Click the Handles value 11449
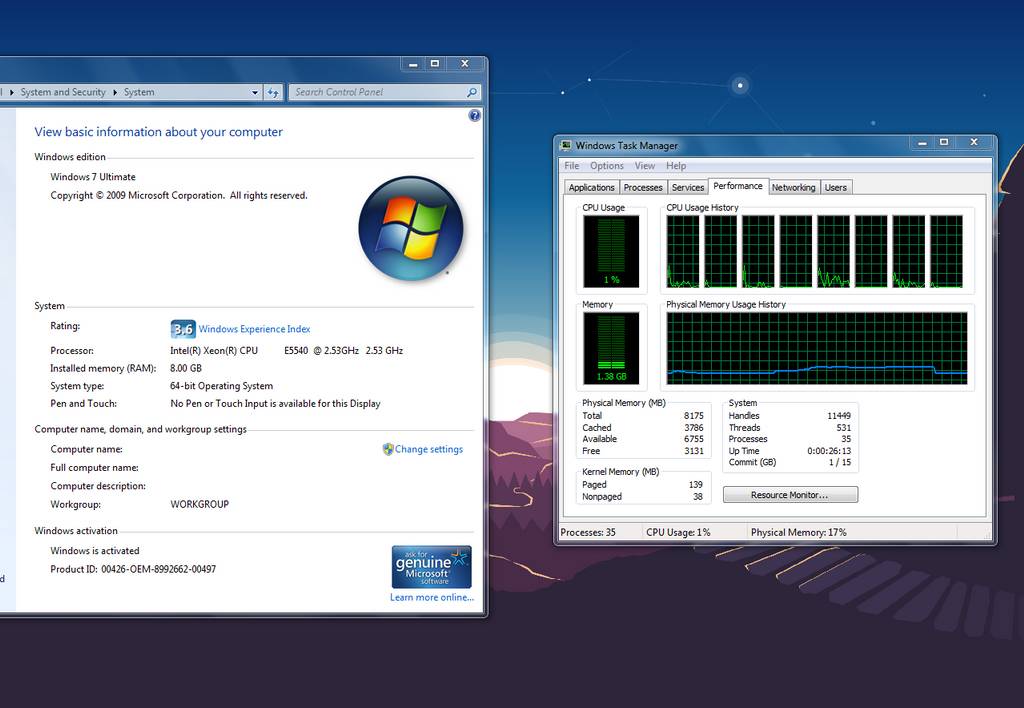Image resolution: width=1024 pixels, height=708 pixels. coord(839,416)
